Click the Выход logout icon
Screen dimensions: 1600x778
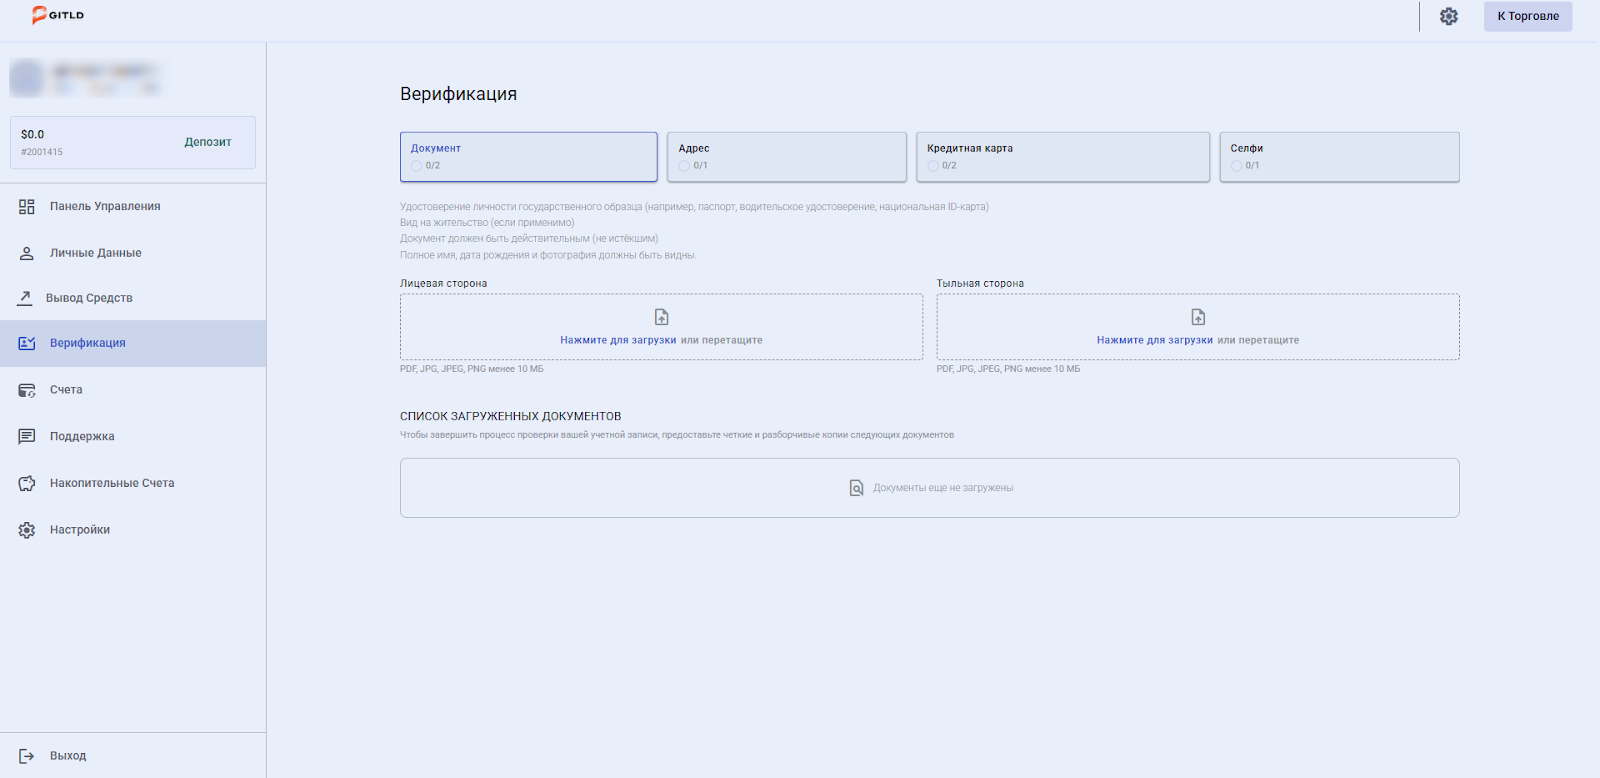(27, 756)
